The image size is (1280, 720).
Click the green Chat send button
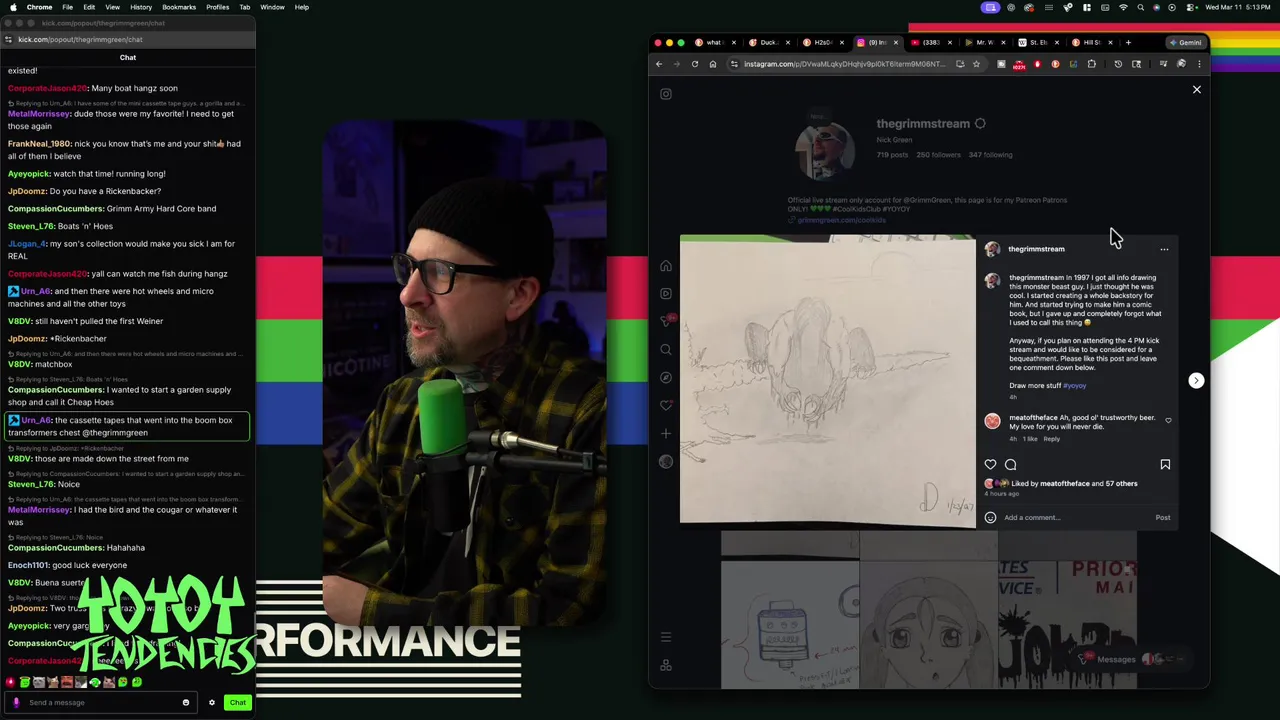(x=237, y=703)
